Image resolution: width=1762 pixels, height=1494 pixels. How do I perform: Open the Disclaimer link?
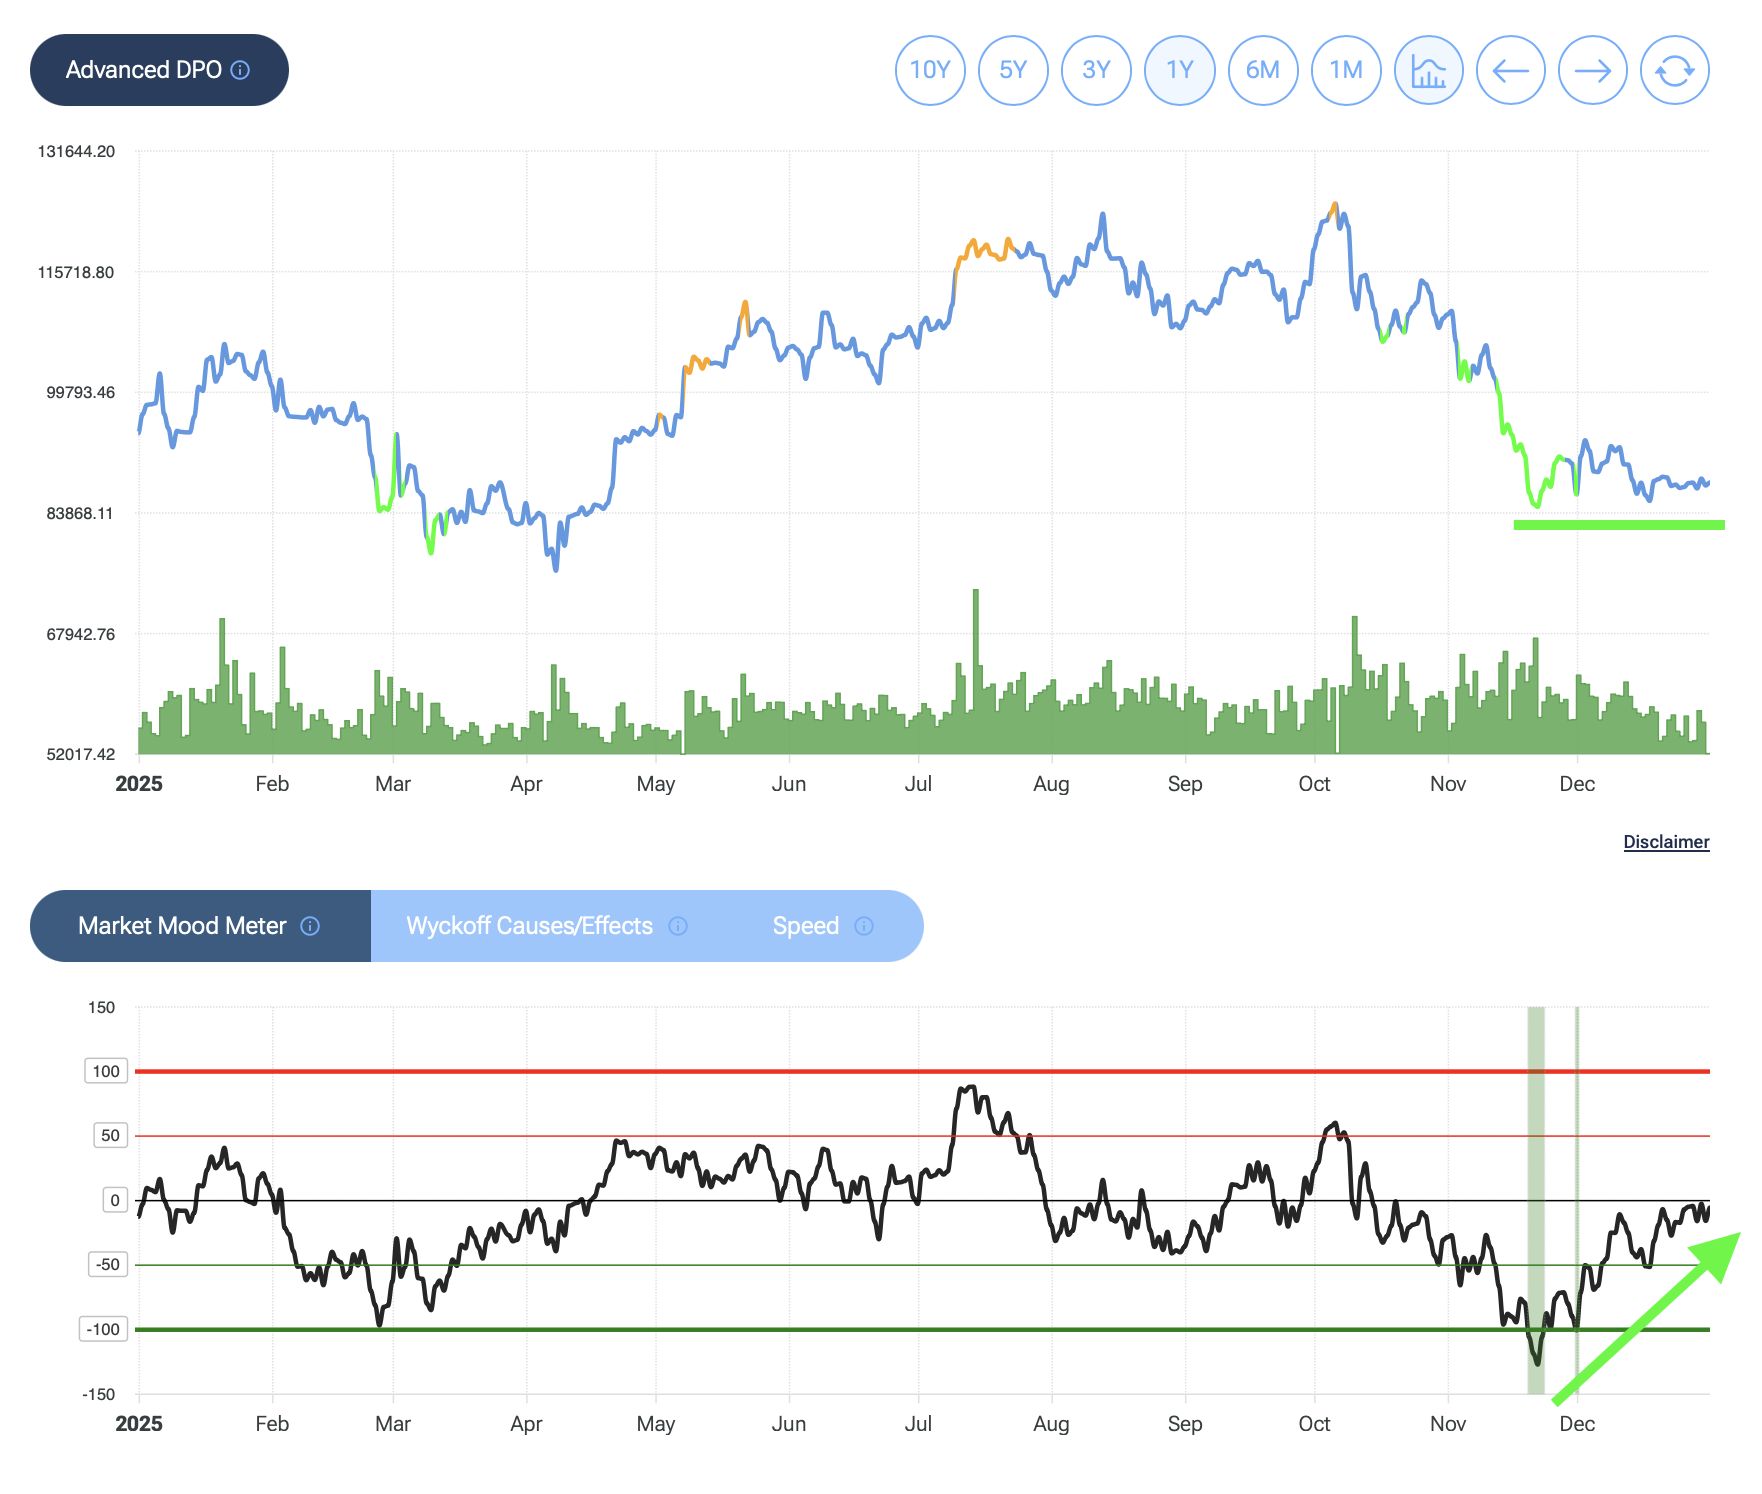click(x=1666, y=842)
